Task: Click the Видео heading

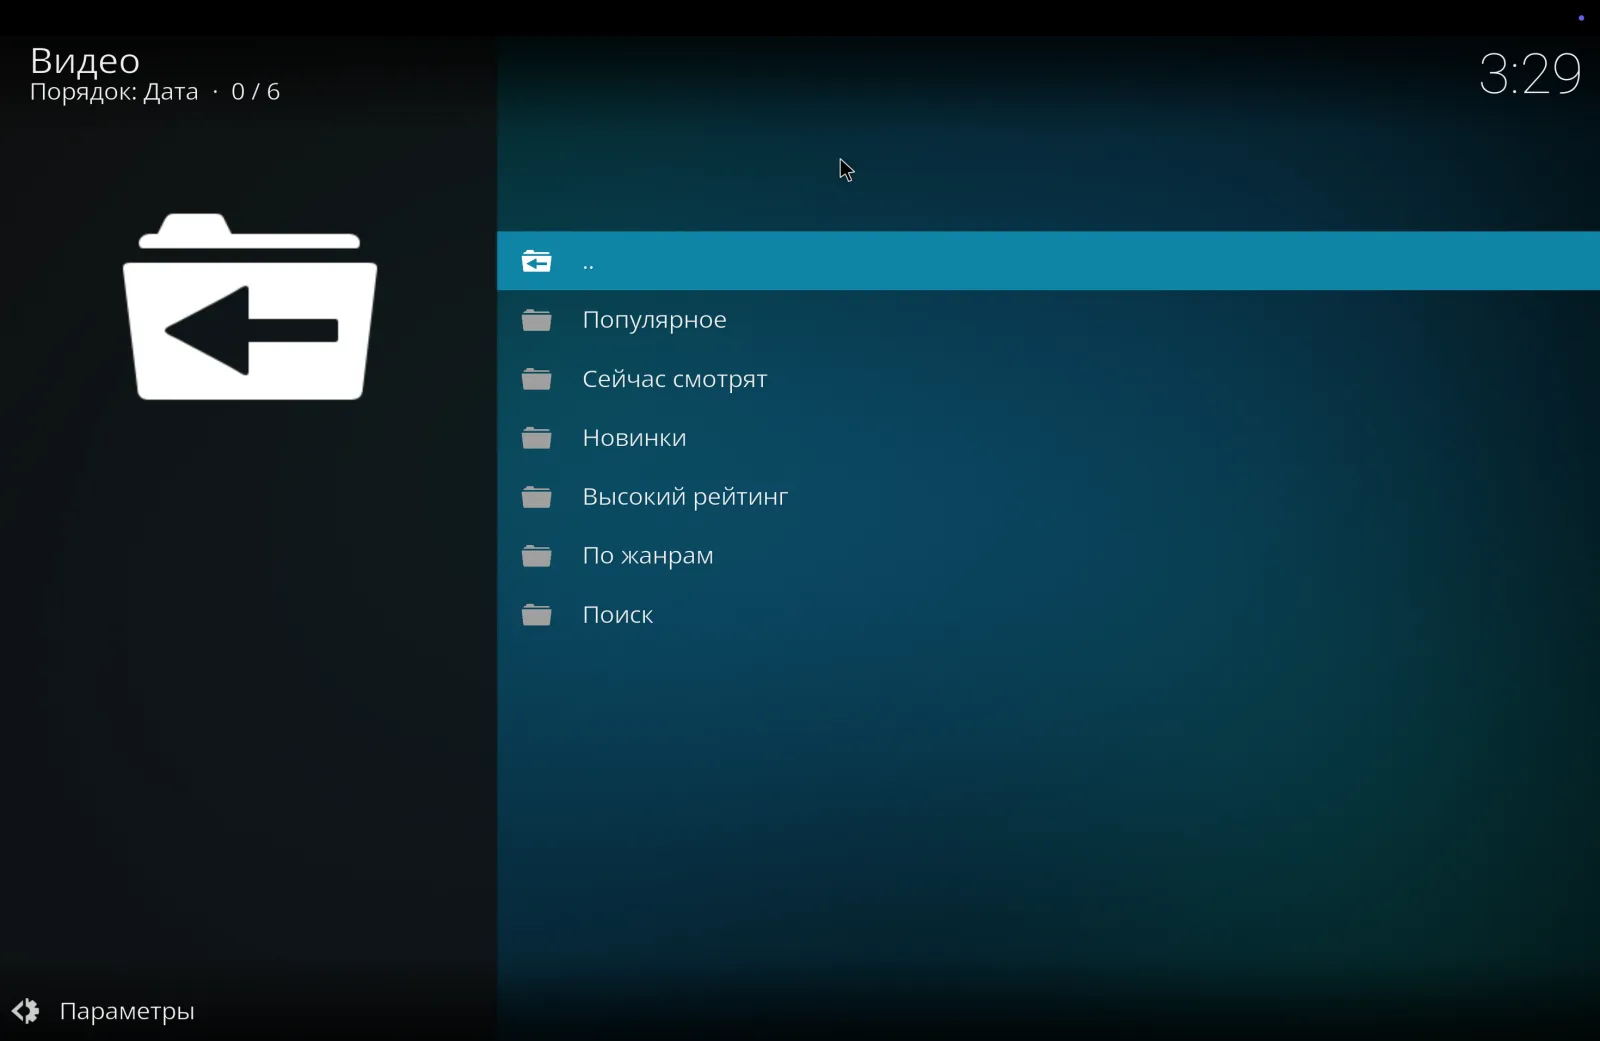Action: tap(85, 61)
